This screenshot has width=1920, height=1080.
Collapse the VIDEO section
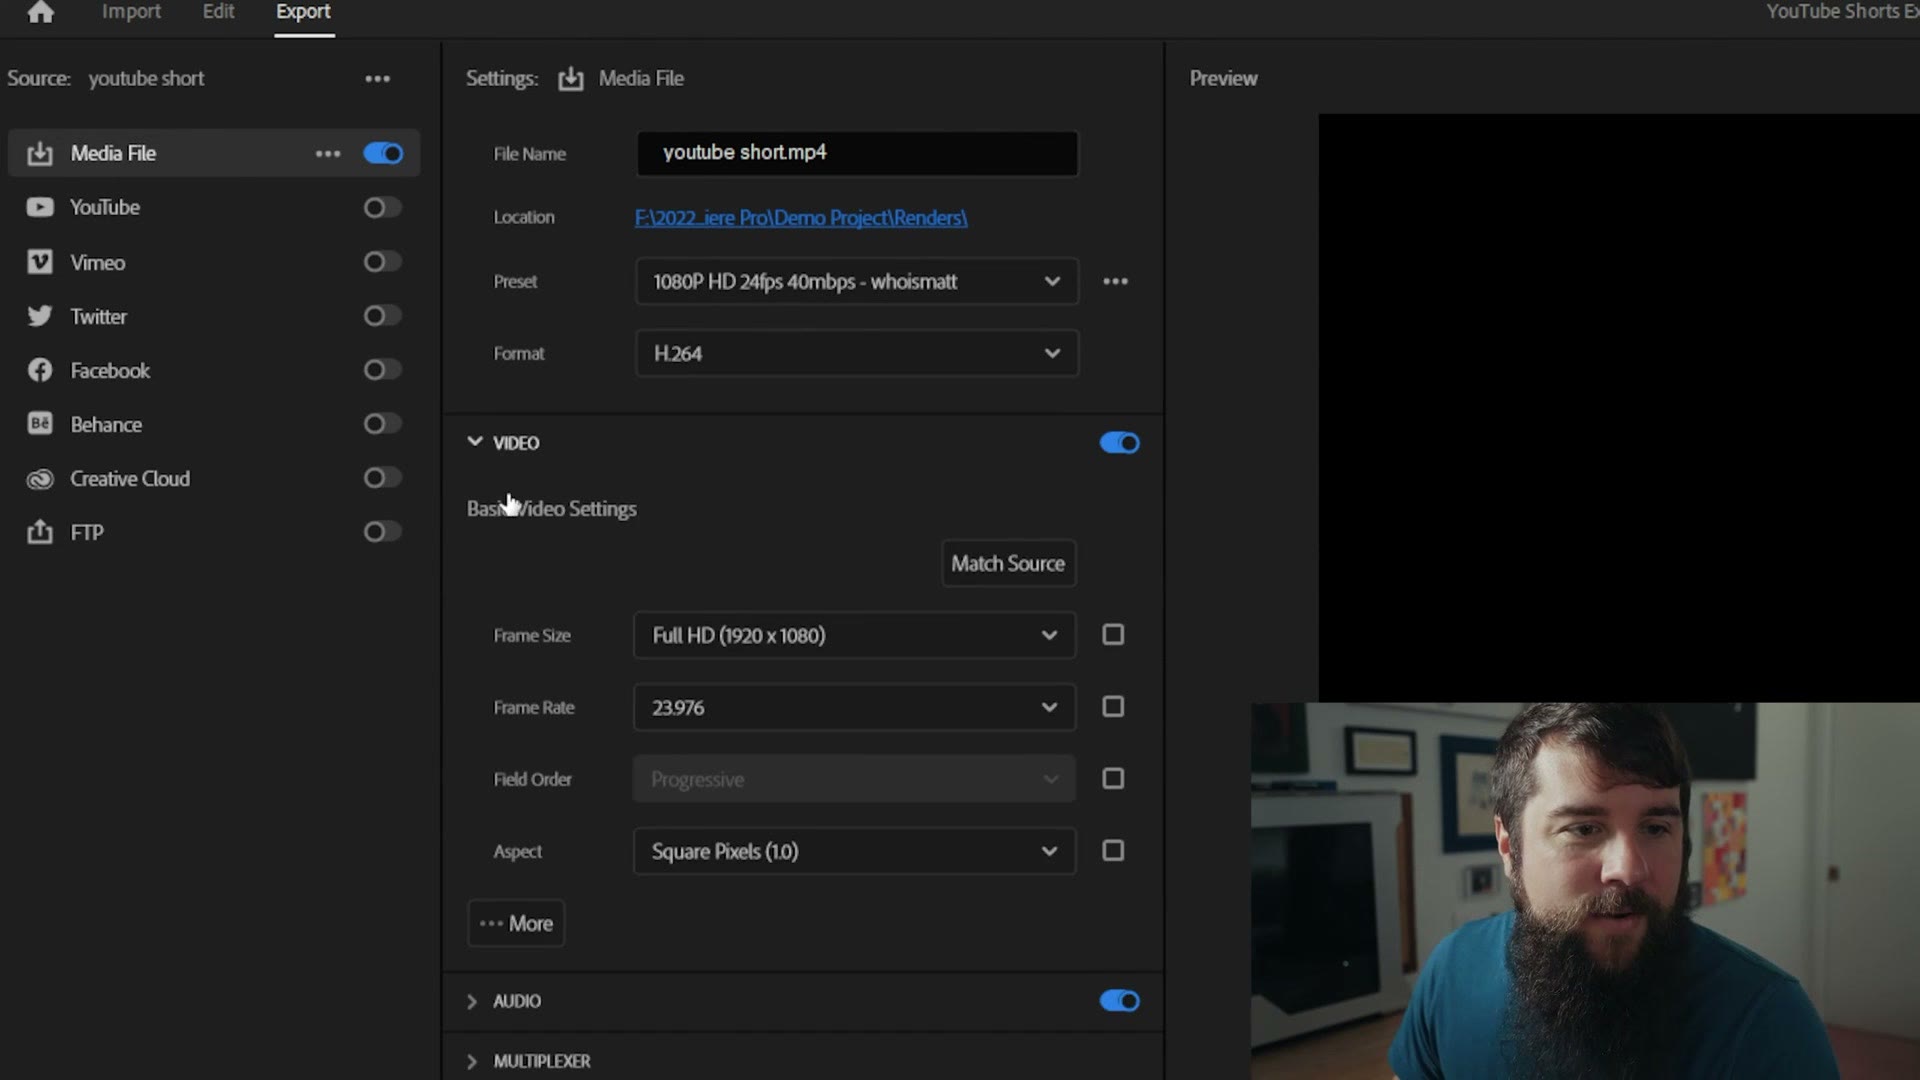click(474, 442)
